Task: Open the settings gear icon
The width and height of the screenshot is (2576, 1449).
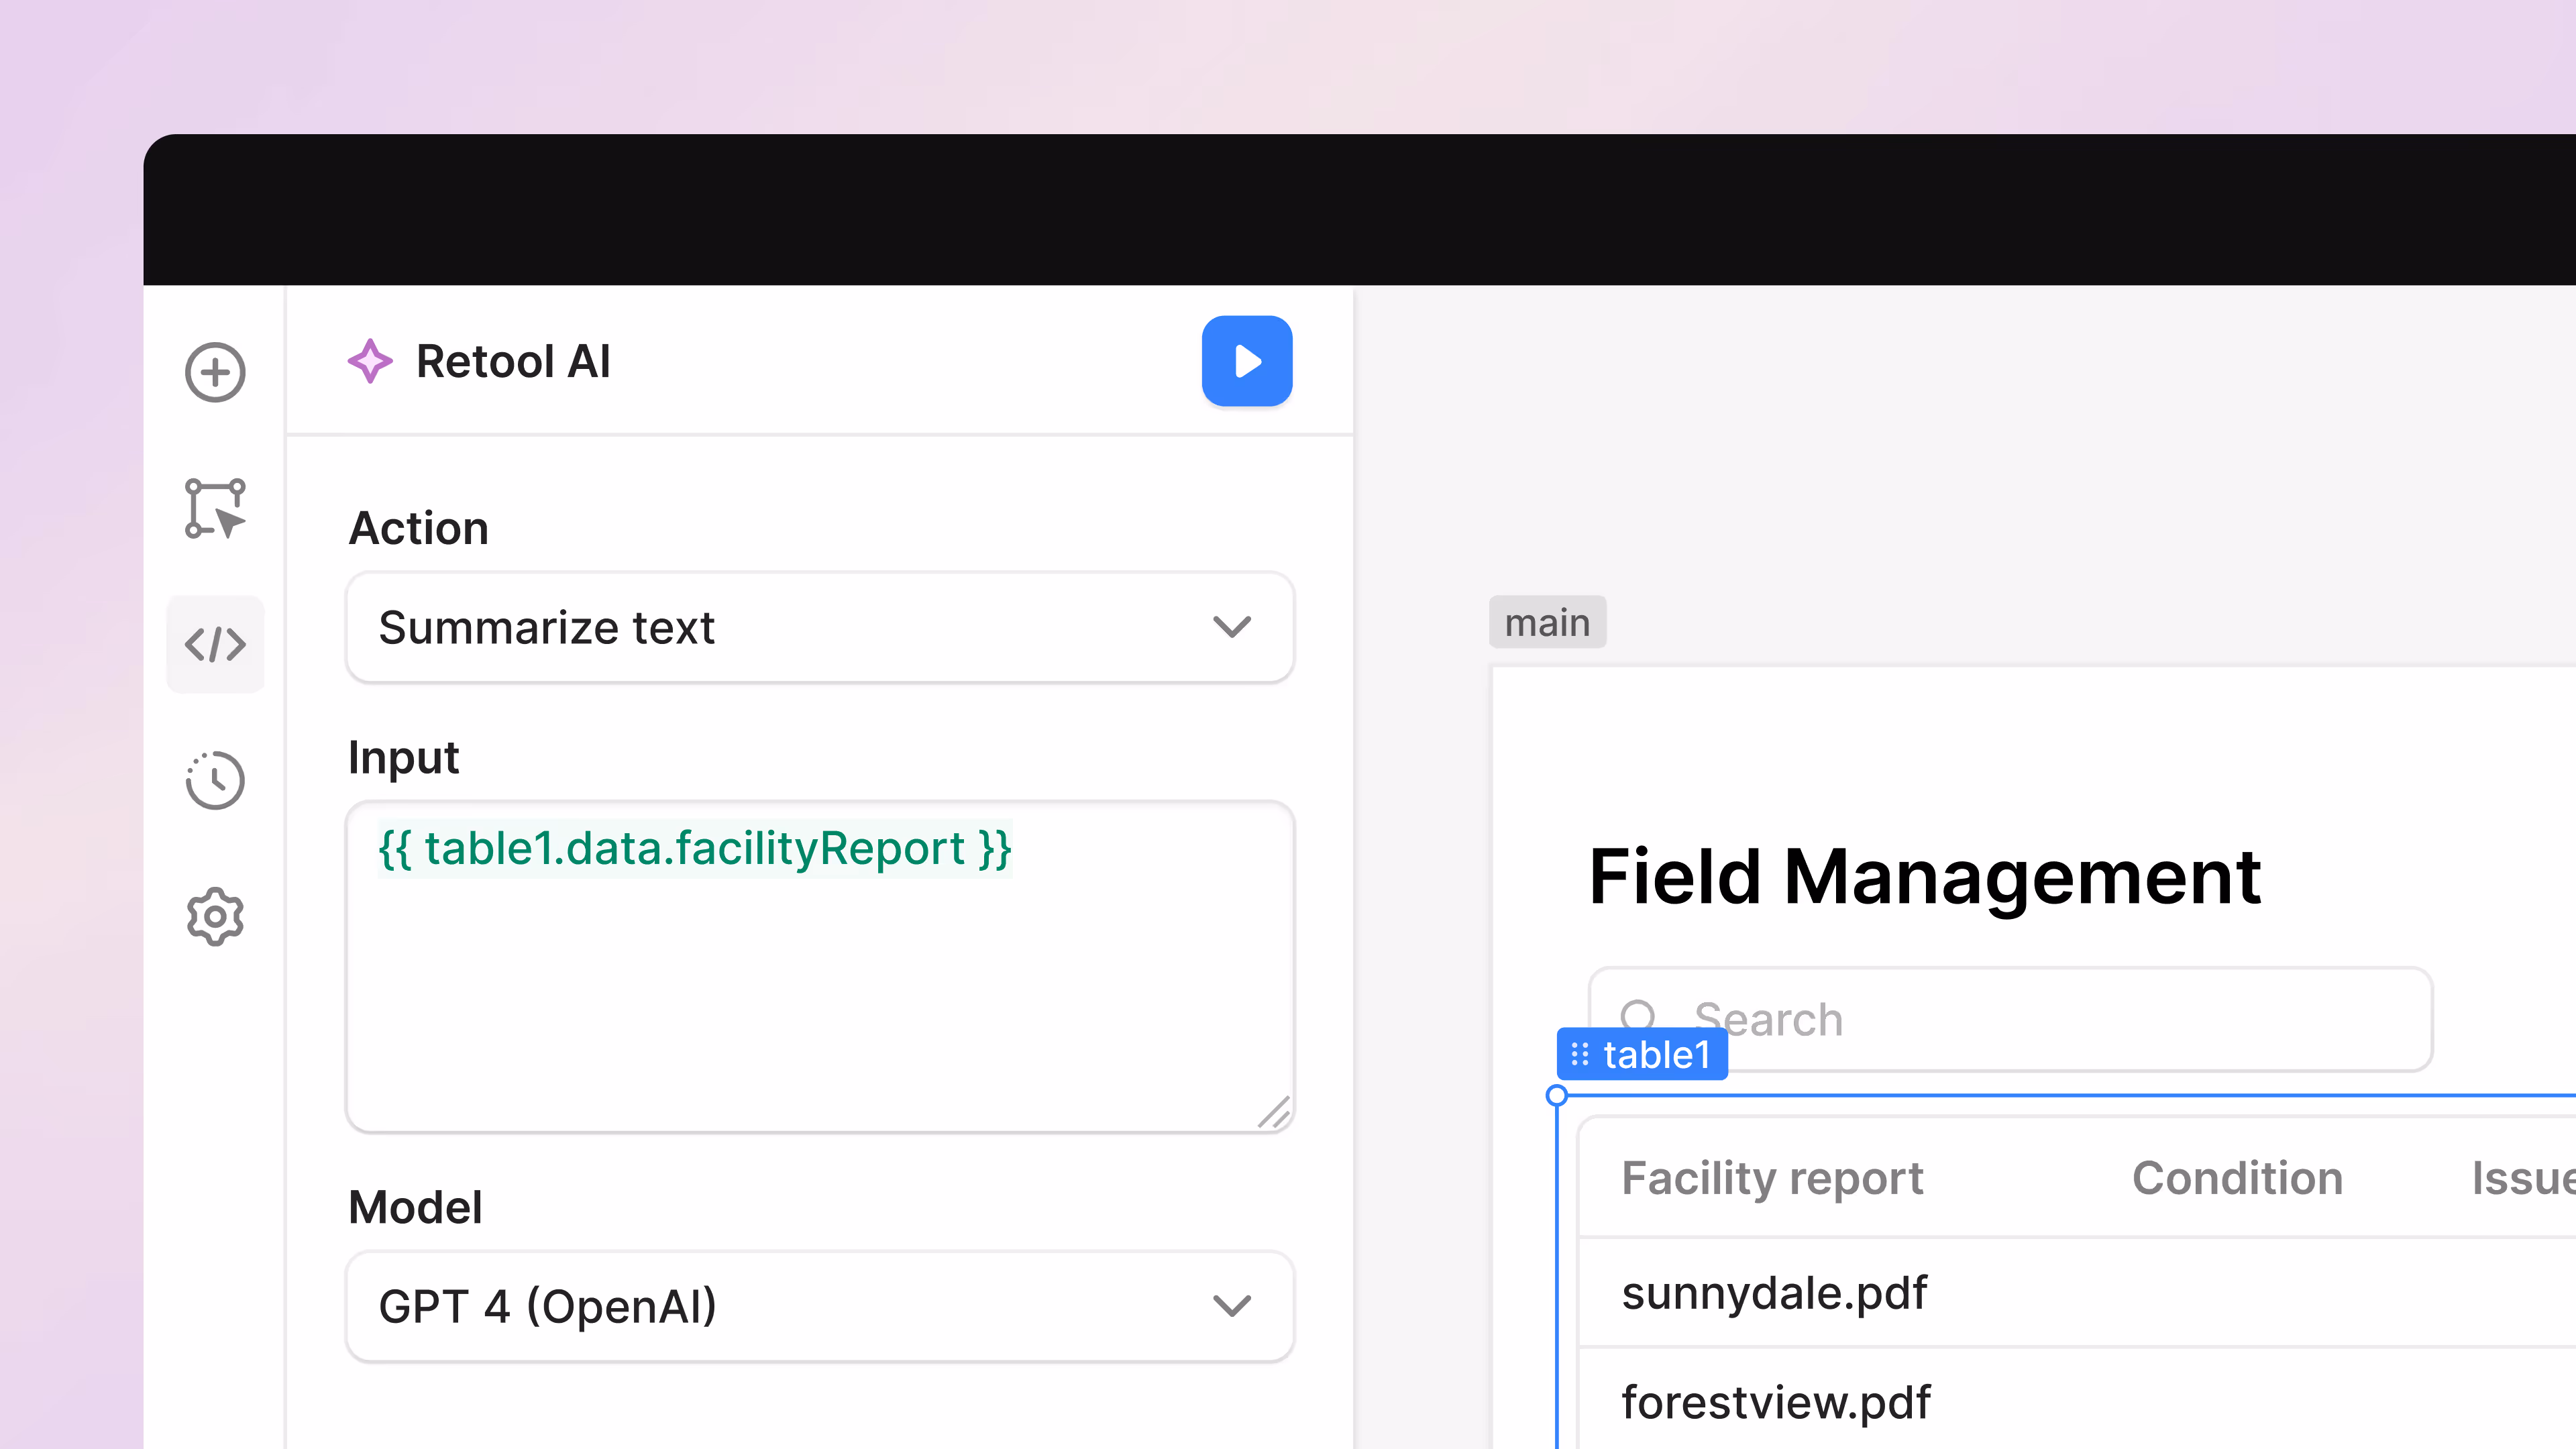Action: (x=215, y=916)
